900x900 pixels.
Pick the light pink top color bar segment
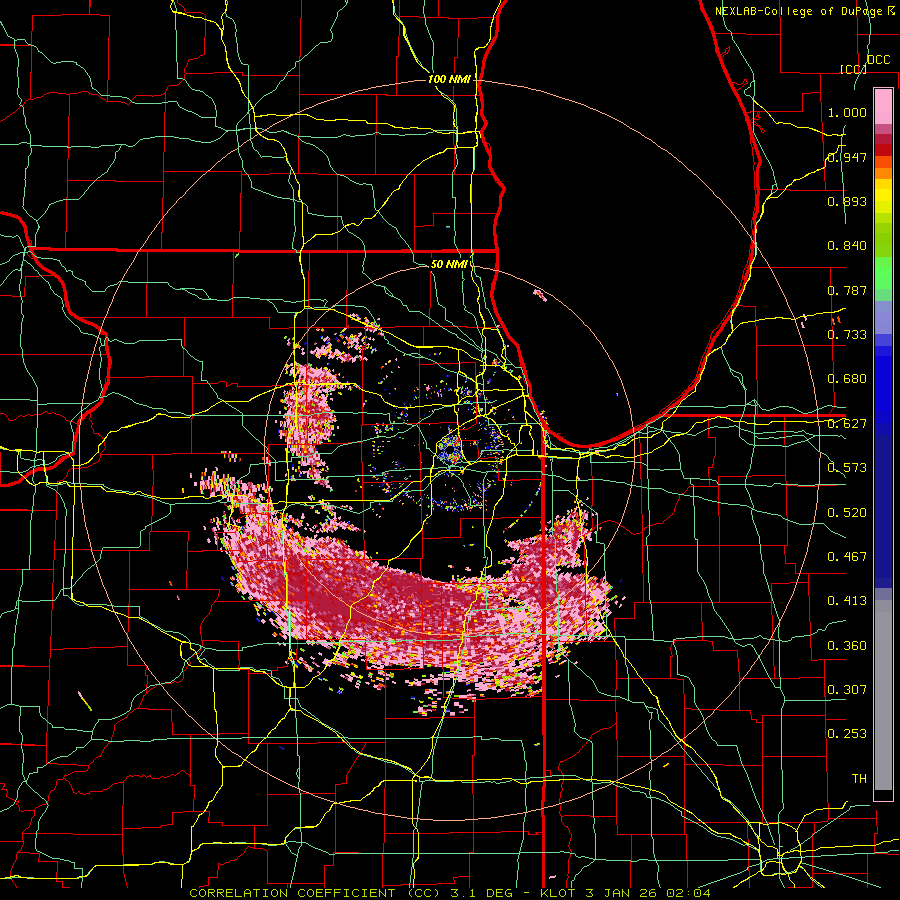pos(883,107)
